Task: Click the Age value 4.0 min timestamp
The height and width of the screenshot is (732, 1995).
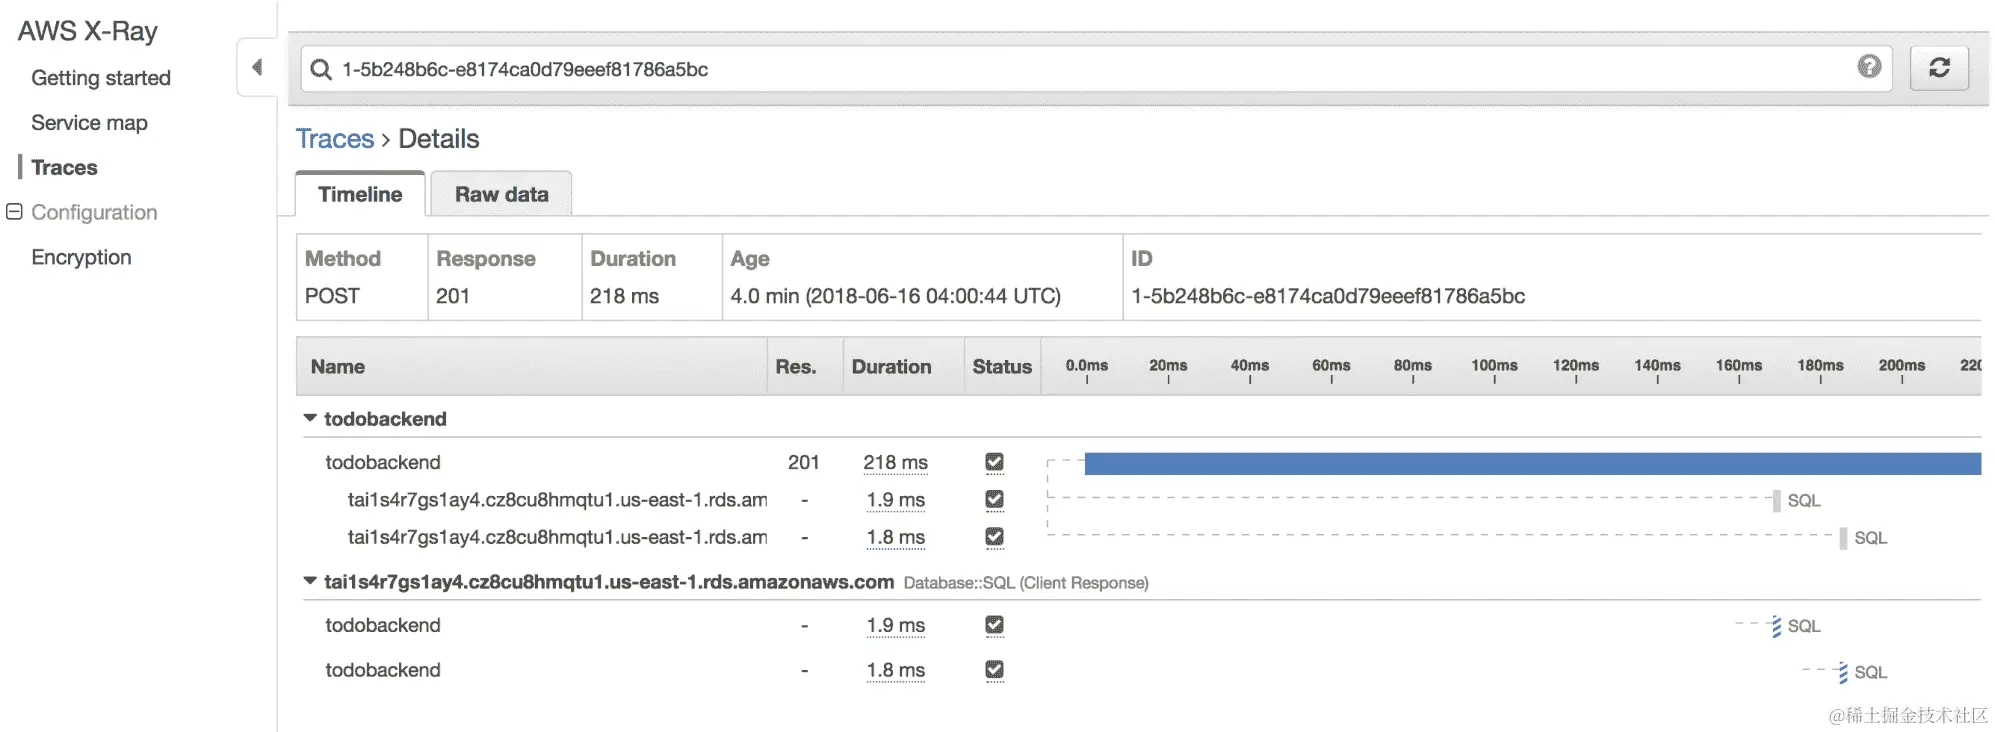Action: click(895, 296)
